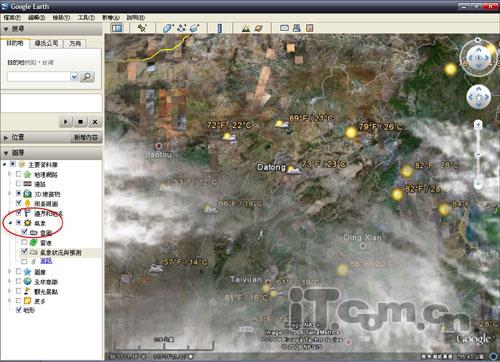Click the zoom slider handle
The image size is (500, 362).
pyautogui.click(x=478, y=155)
